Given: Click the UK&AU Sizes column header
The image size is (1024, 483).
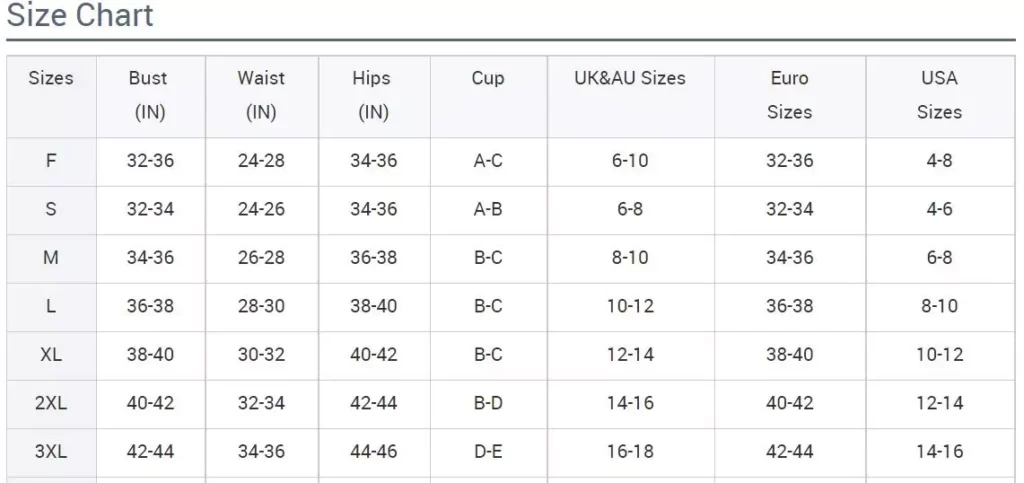Looking at the screenshot, I should coord(630,78).
